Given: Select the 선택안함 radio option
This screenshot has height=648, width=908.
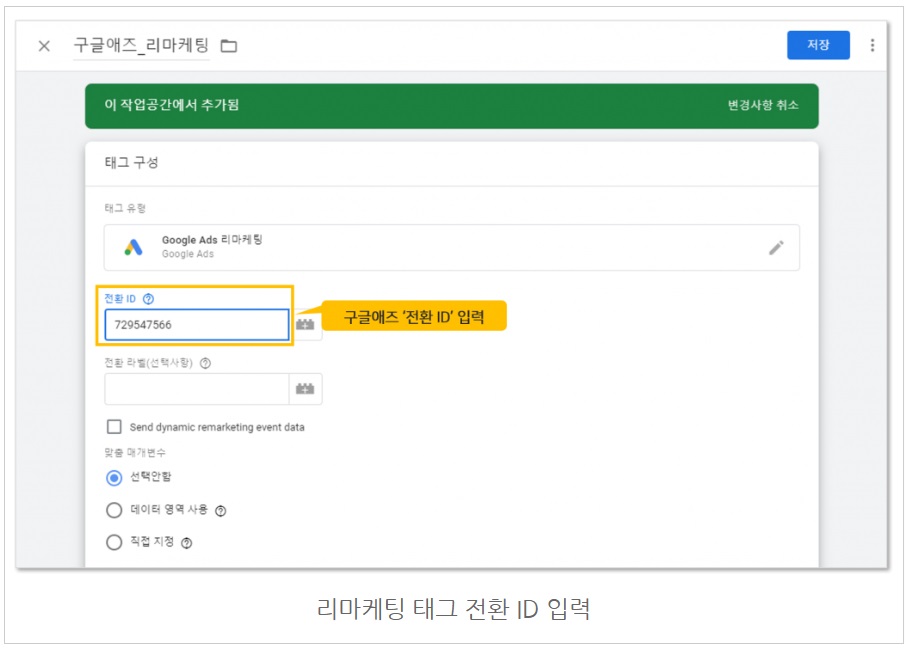Looking at the screenshot, I should click(114, 478).
